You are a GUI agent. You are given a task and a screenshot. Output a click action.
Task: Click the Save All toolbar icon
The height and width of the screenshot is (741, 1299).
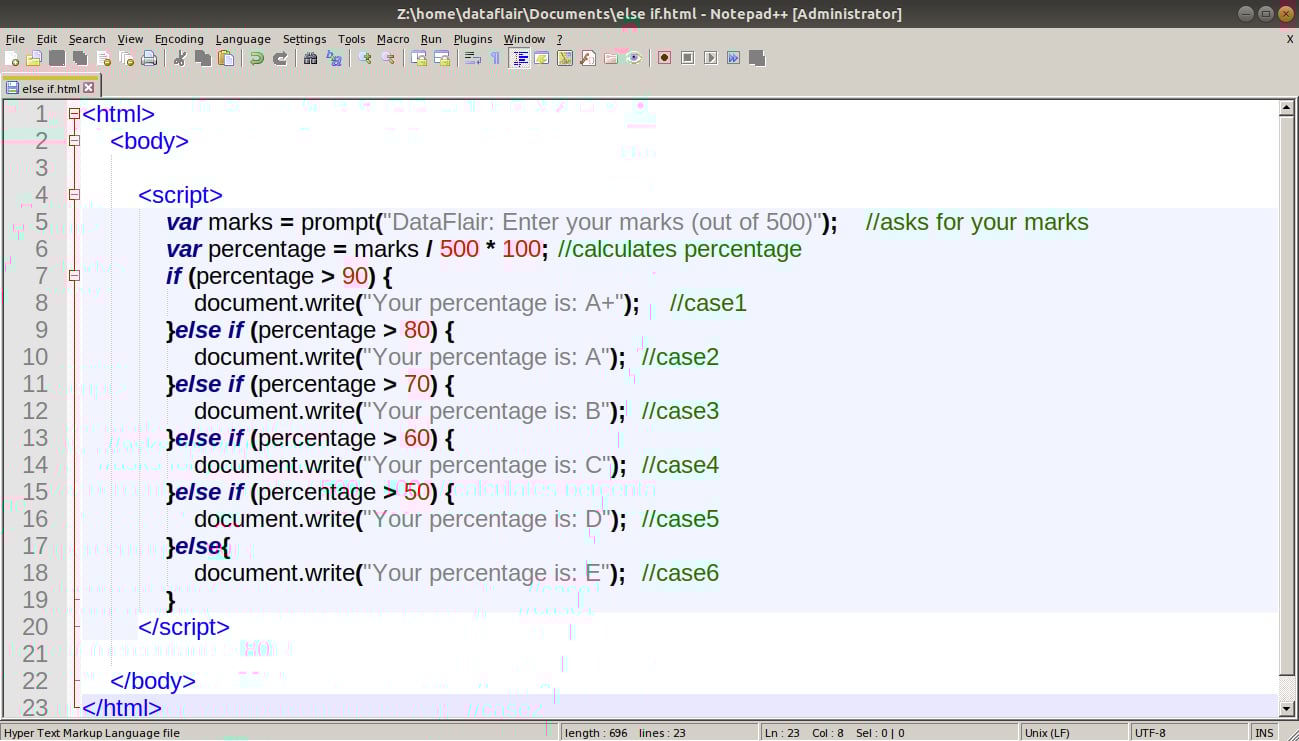coord(80,58)
